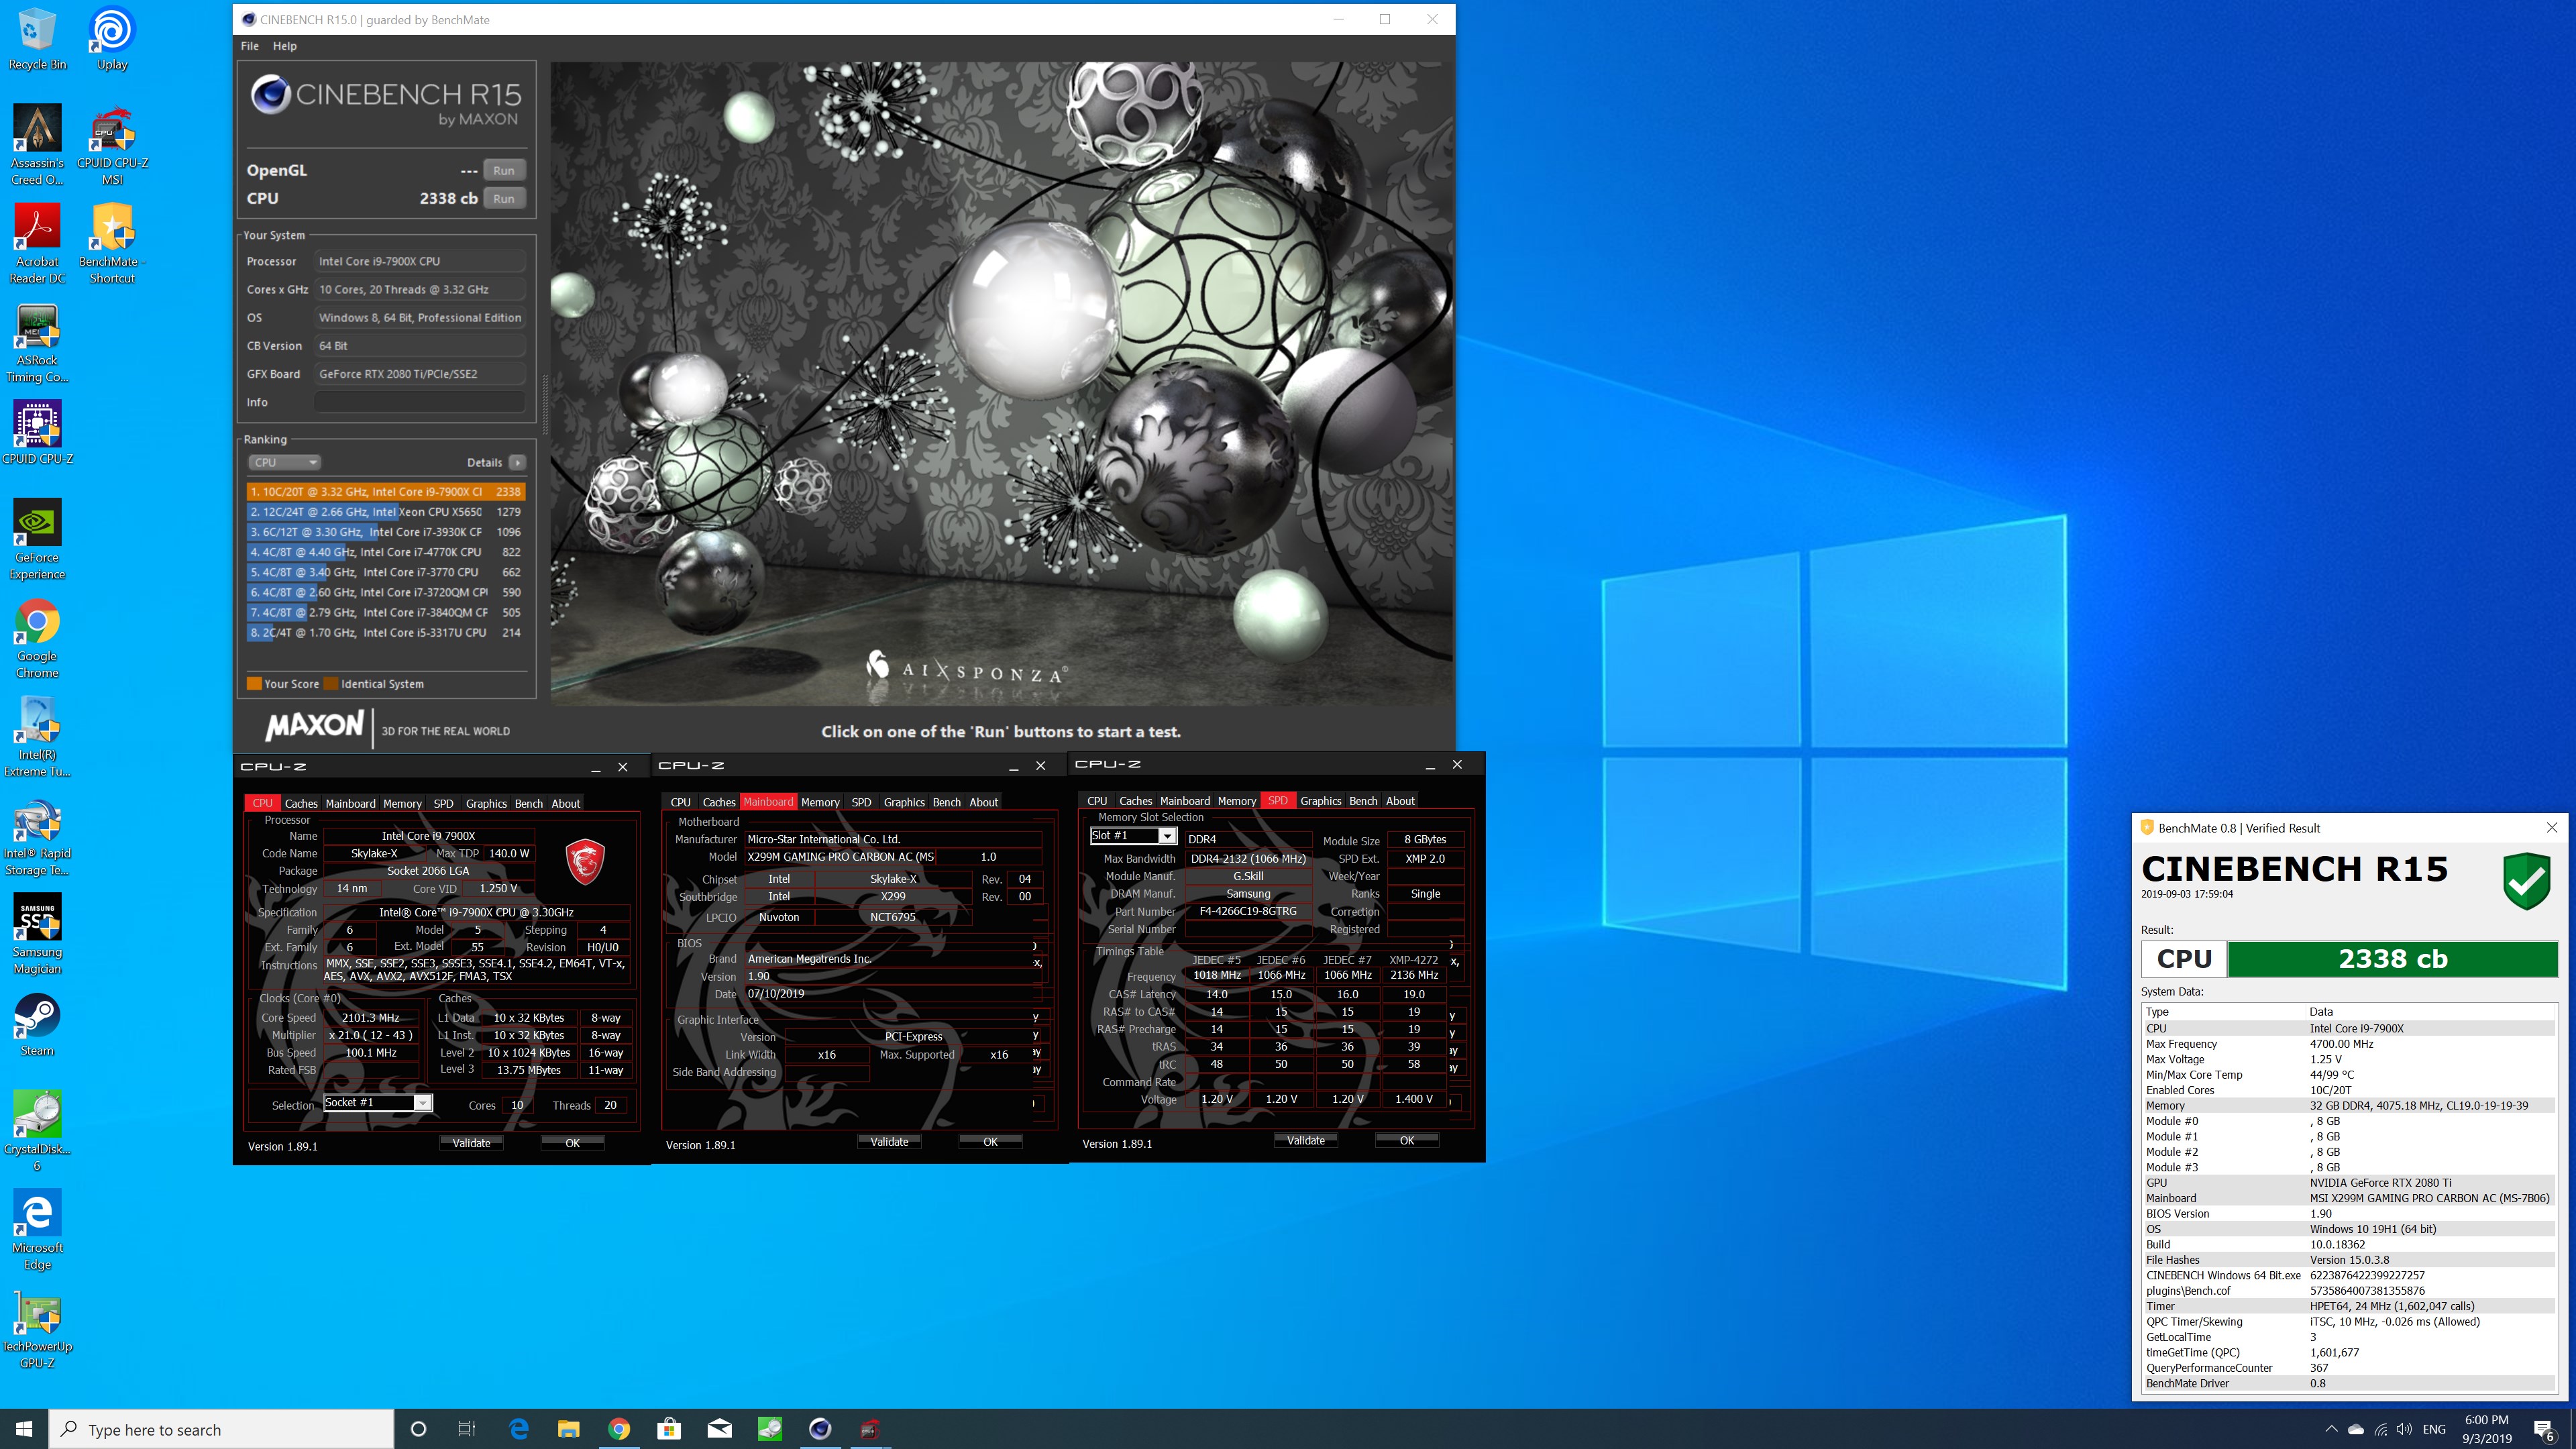The image size is (2576, 1449).
Task: Click Validate in middle CPU-Z window
Action: [889, 1141]
